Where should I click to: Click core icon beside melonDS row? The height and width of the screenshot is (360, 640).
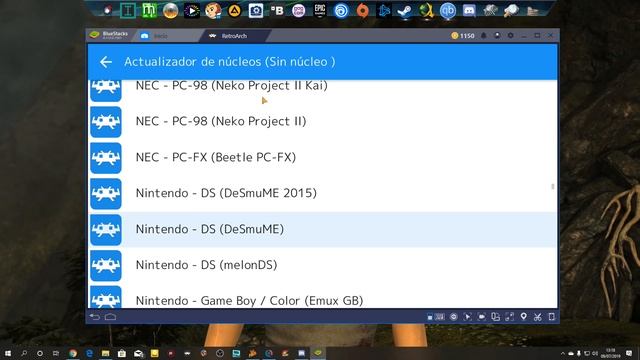(x=106, y=265)
